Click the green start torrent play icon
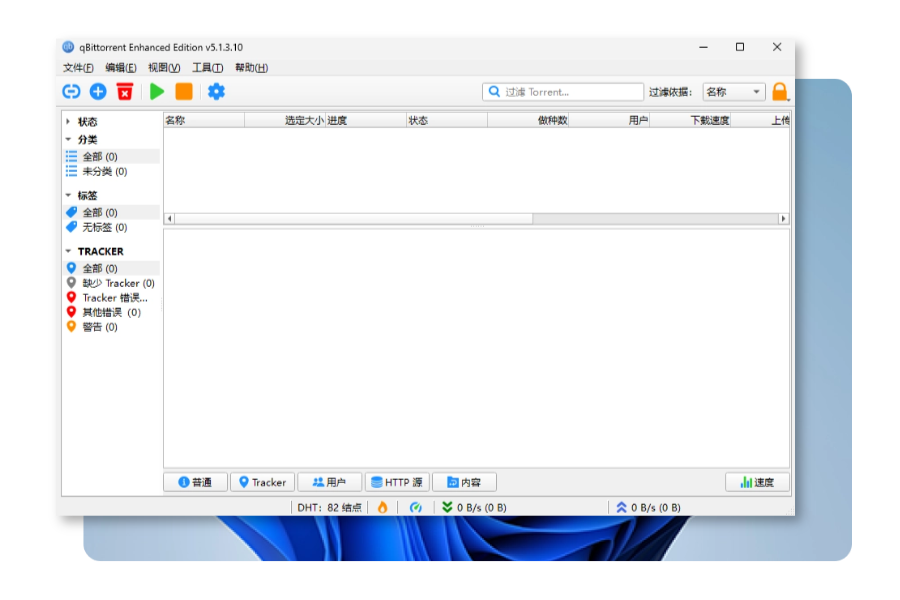This screenshot has height=600, width=900. pos(157,92)
